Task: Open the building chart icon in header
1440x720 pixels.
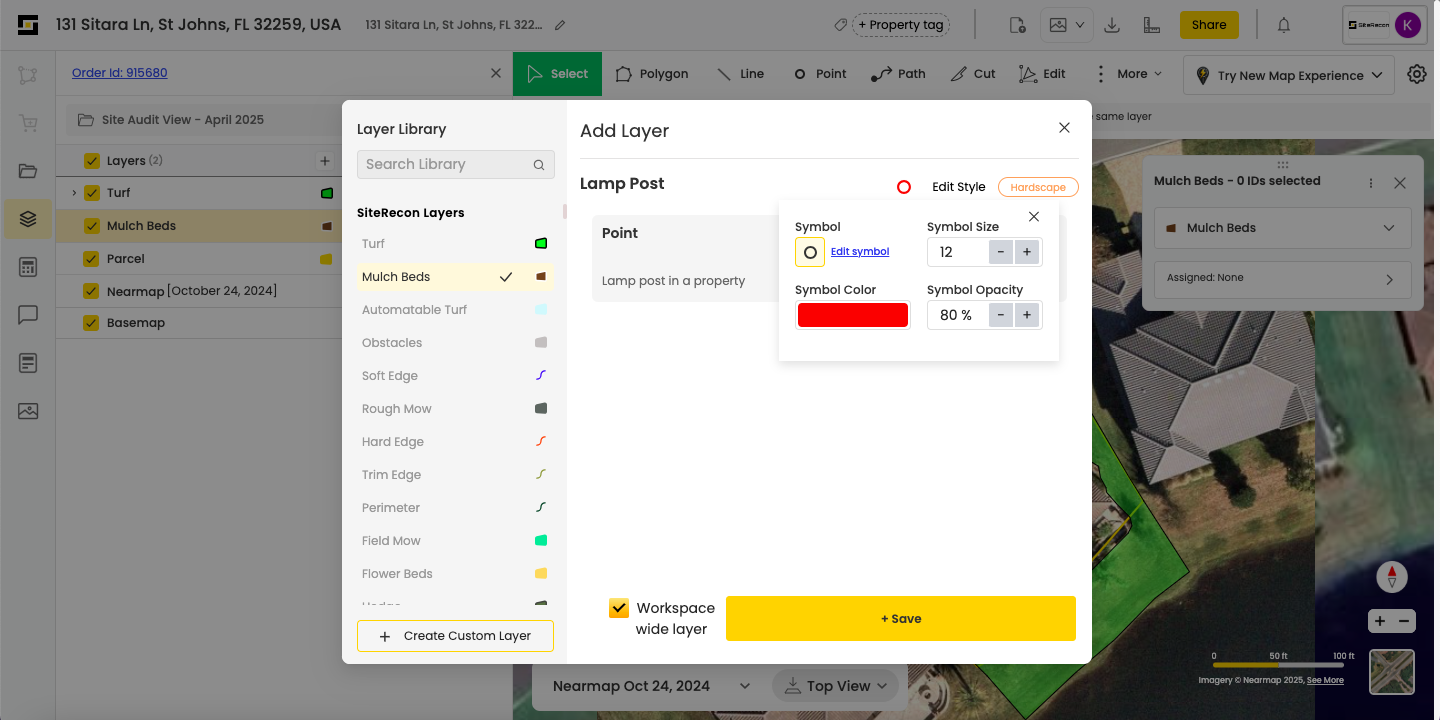Action: 1151,25
